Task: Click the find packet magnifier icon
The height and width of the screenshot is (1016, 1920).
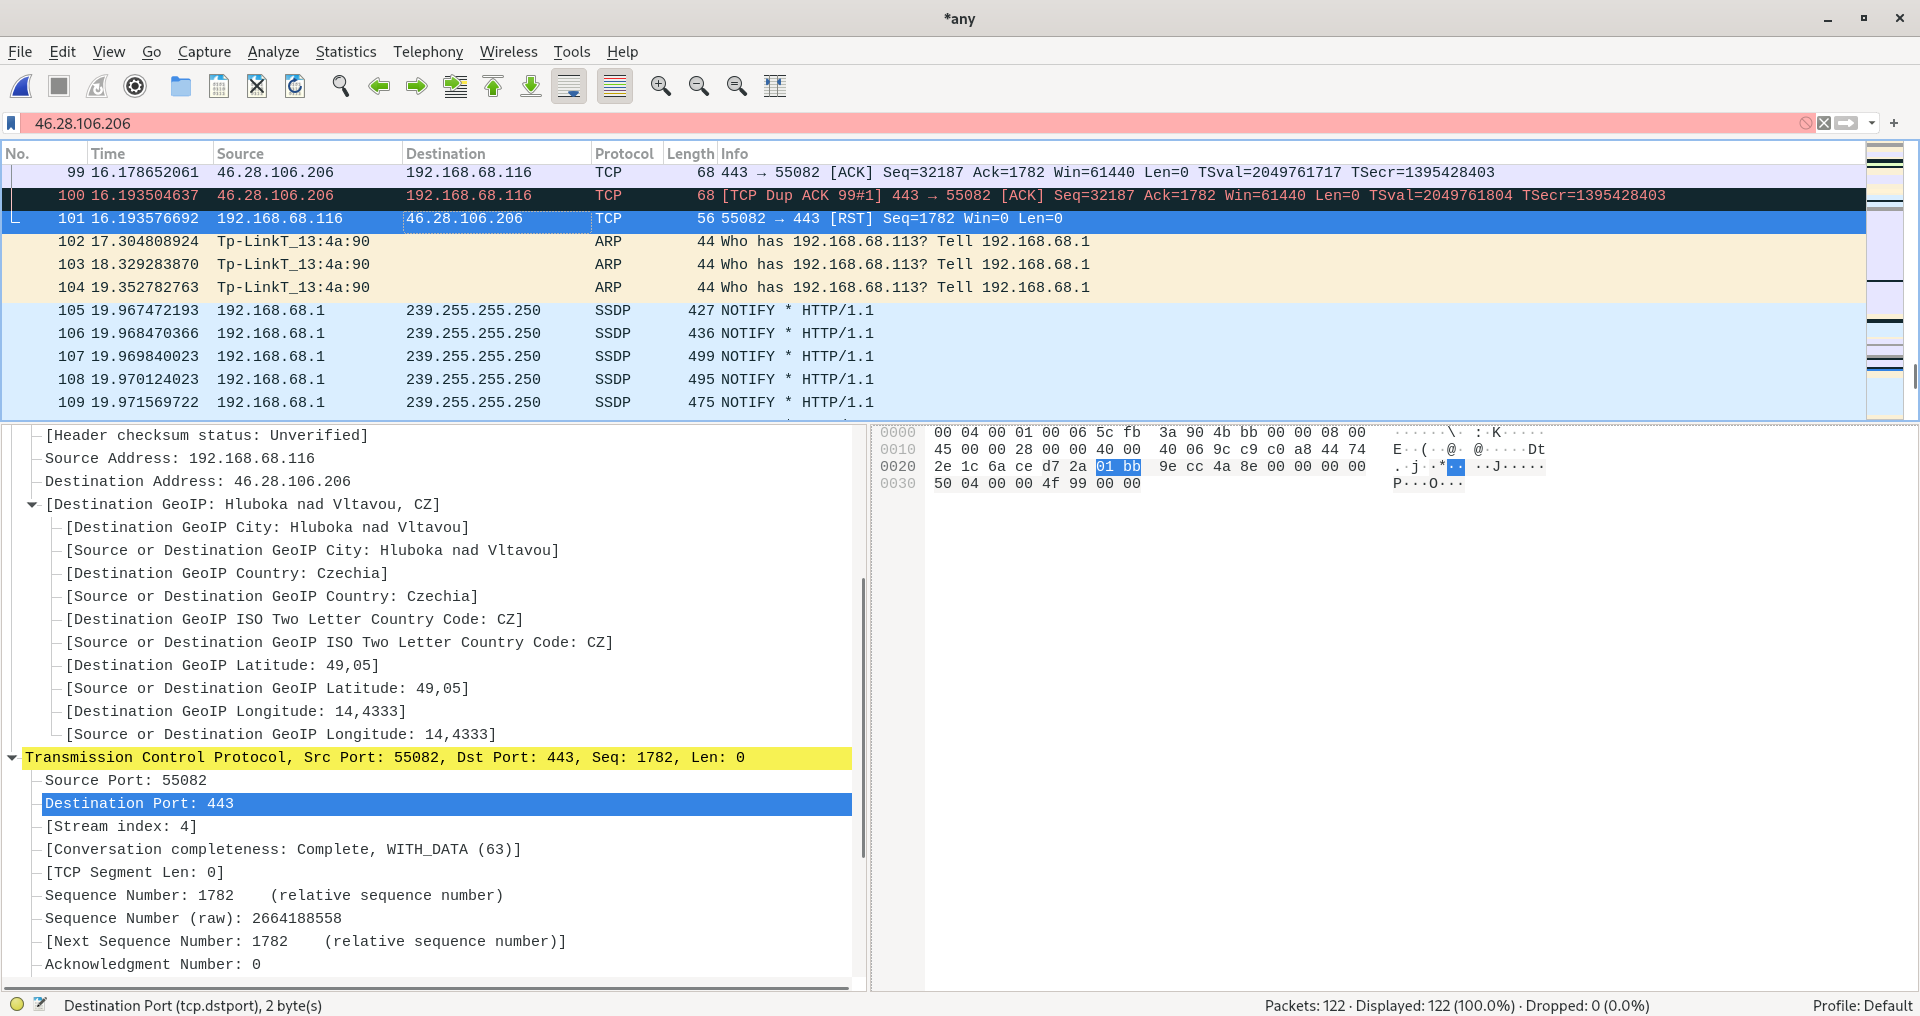Action: click(x=341, y=87)
